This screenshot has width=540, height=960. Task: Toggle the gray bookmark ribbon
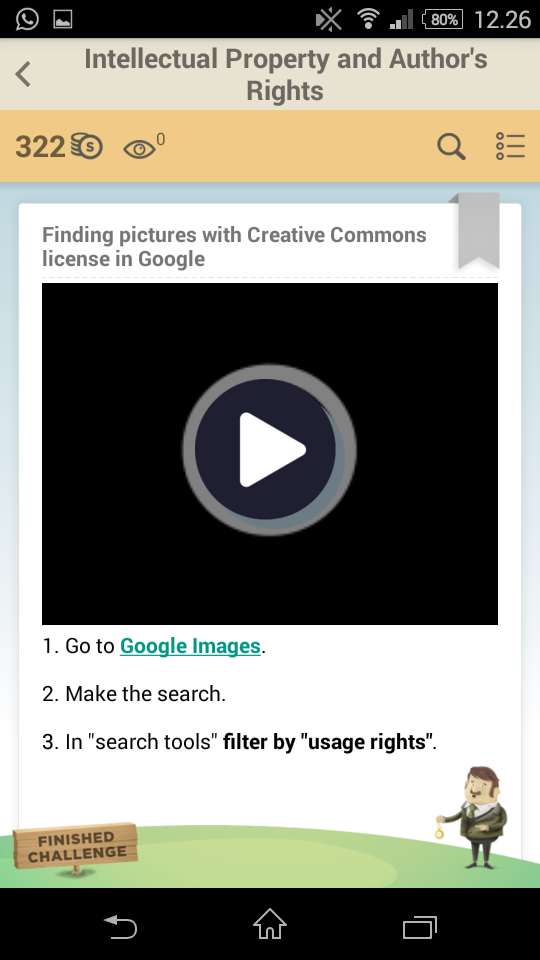pyautogui.click(x=478, y=230)
